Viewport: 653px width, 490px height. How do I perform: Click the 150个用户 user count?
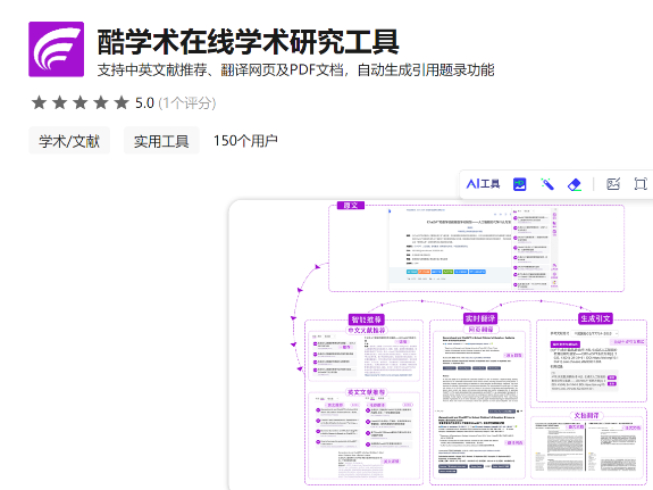[x=245, y=141]
